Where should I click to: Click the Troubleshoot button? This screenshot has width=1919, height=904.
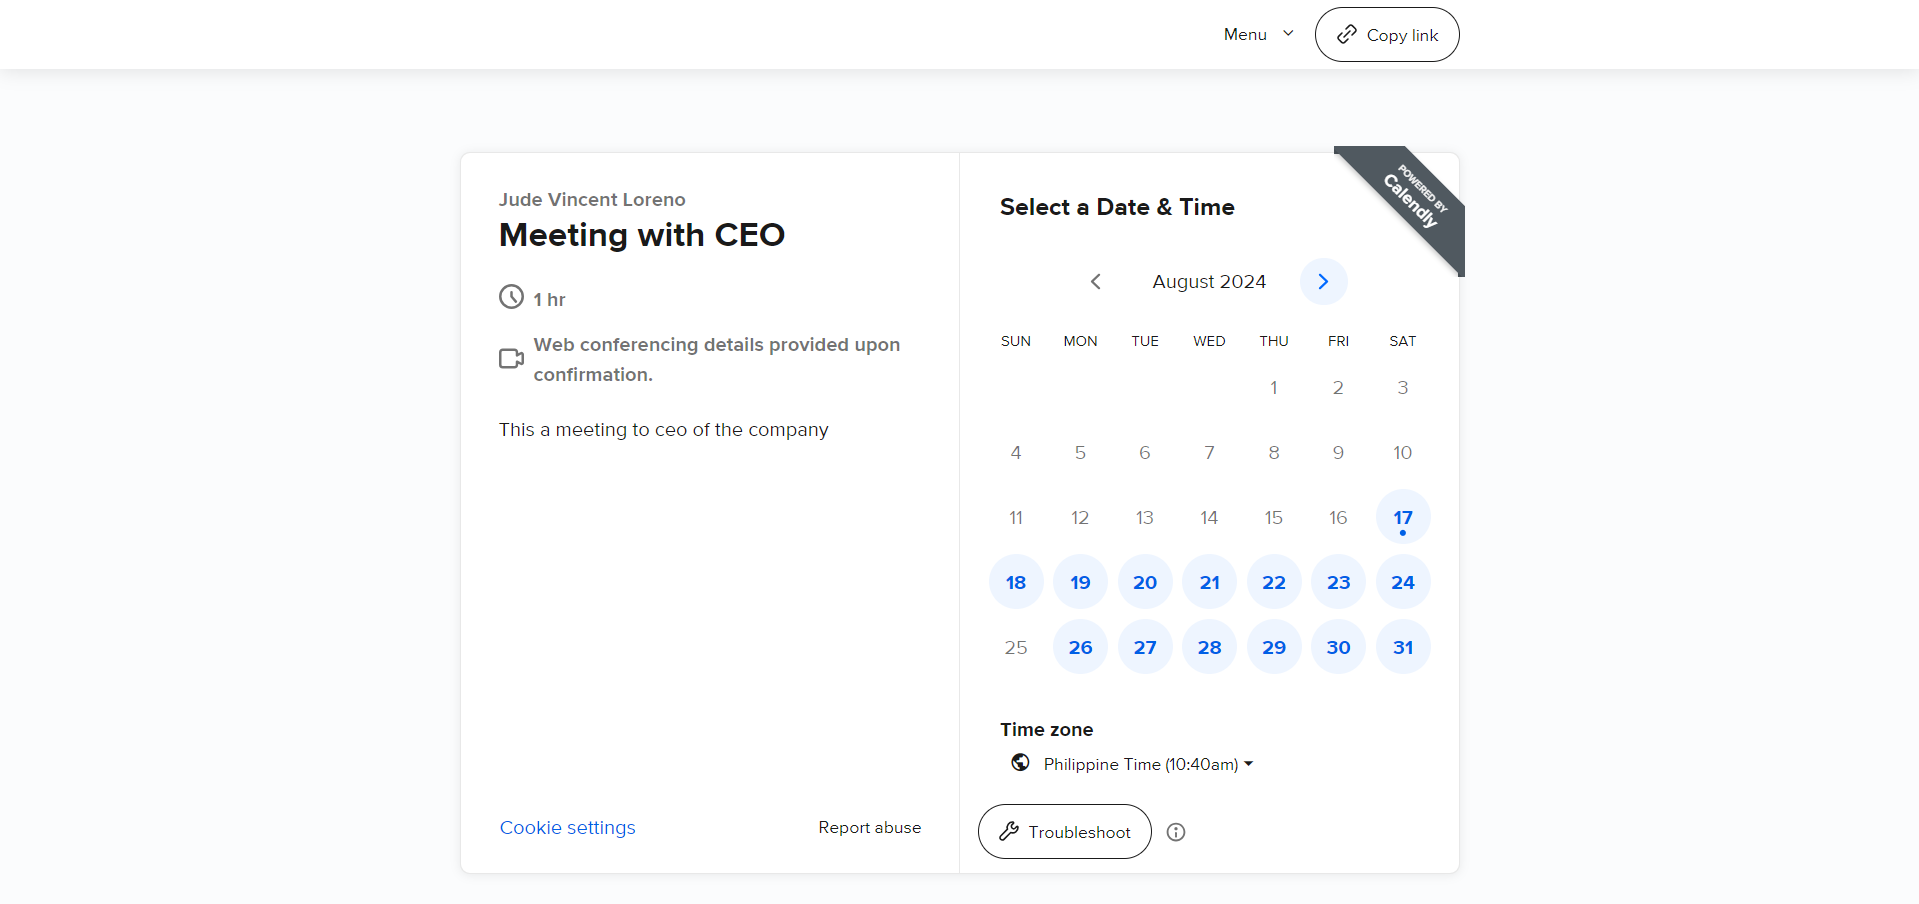coord(1064,832)
